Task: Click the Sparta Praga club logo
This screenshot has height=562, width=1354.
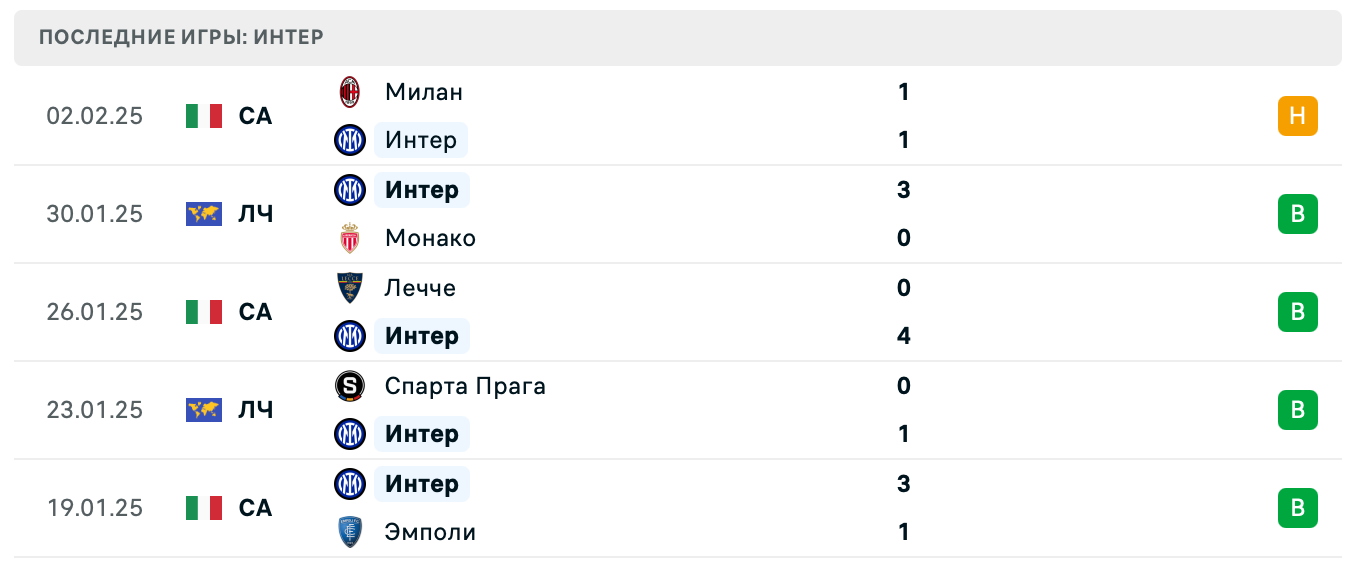Action: coord(350,386)
